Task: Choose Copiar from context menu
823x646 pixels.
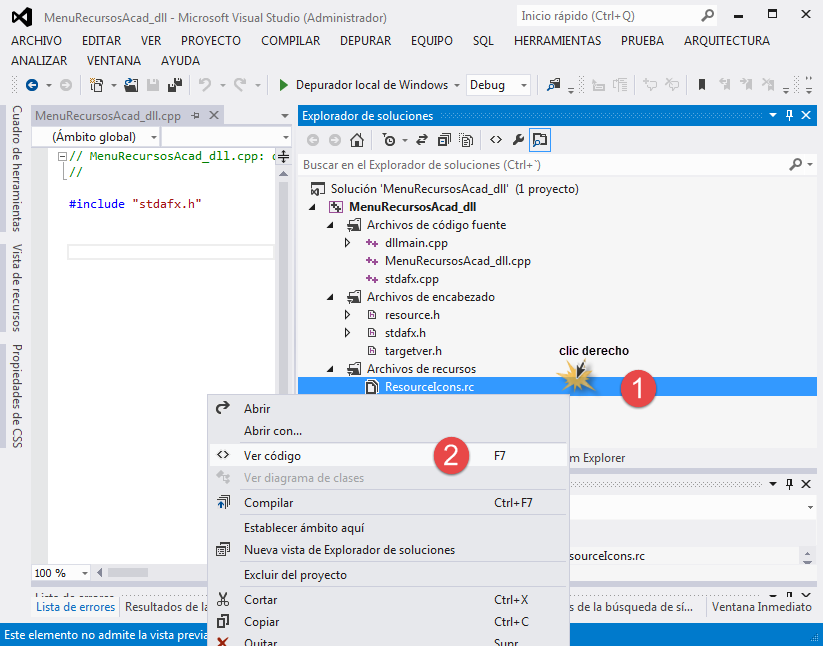Action: tap(388, 622)
